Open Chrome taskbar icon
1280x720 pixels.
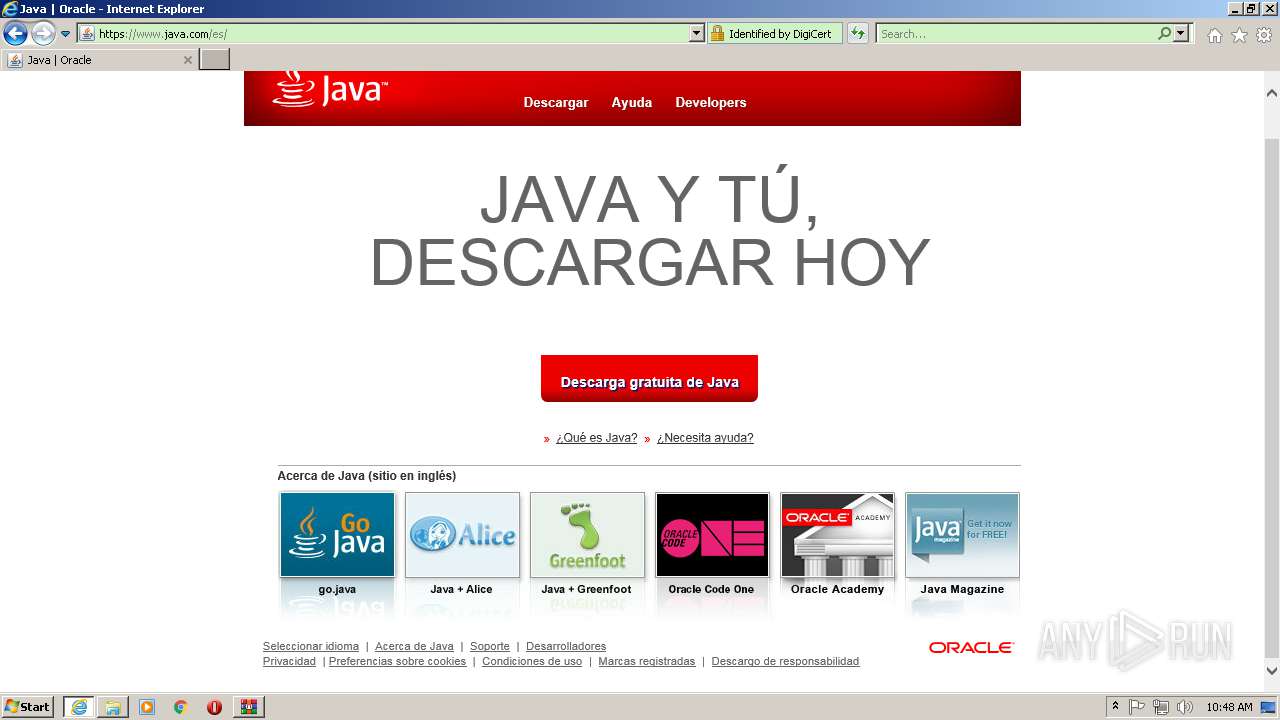pyautogui.click(x=180, y=707)
